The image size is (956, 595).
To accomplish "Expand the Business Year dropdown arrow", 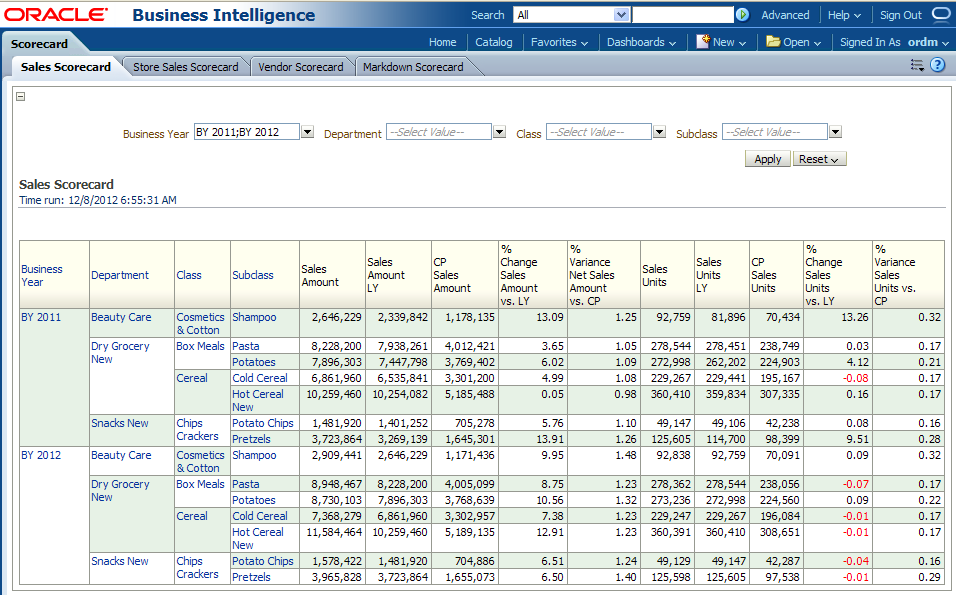I will [307, 132].
